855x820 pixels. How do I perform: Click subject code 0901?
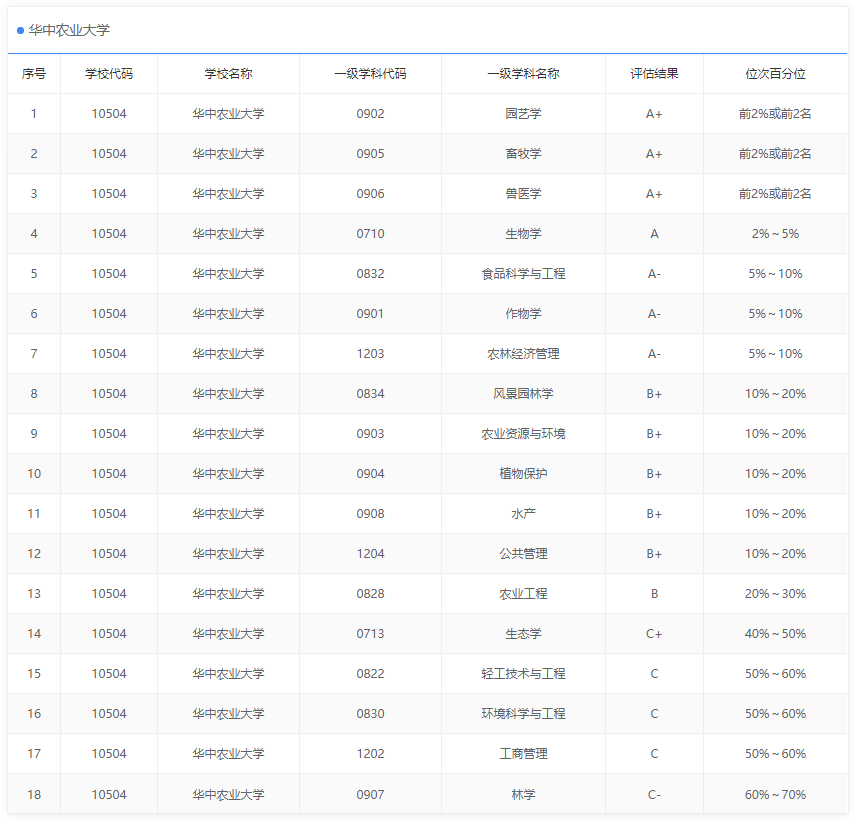tap(370, 313)
